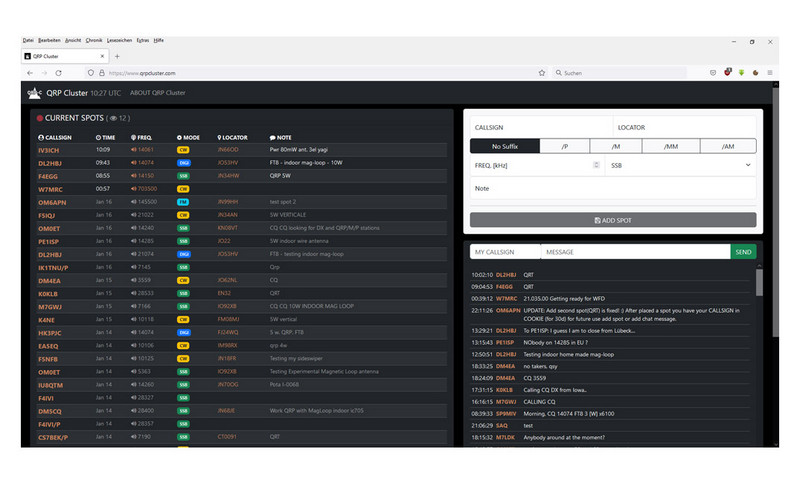Click the green SEND button

pos(743,252)
